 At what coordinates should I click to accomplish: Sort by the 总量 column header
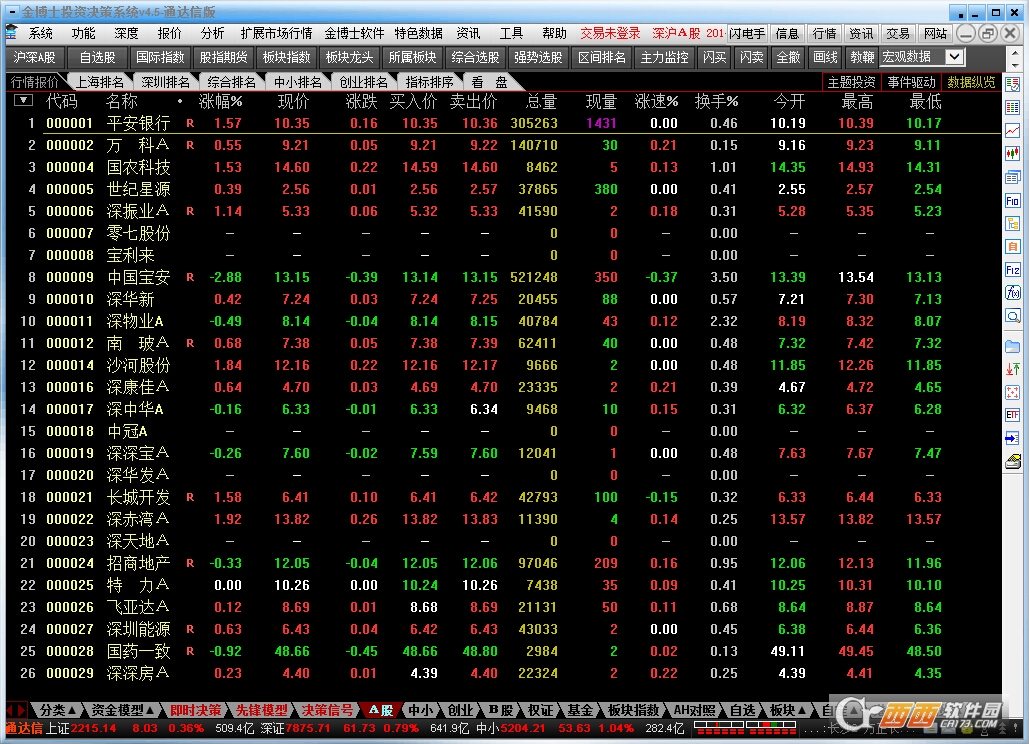point(541,101)
